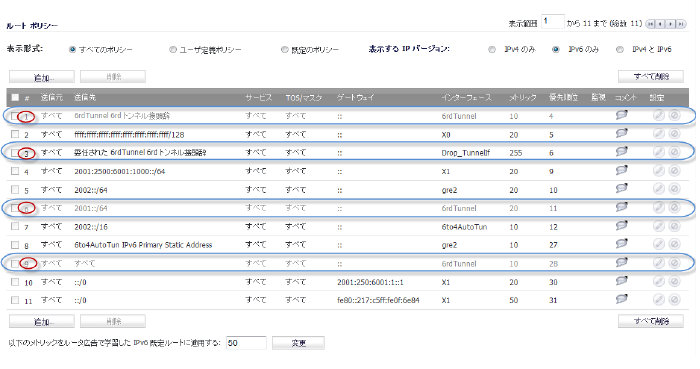Click the top 追加... button
700x369 pixels.
pos(42,77)
